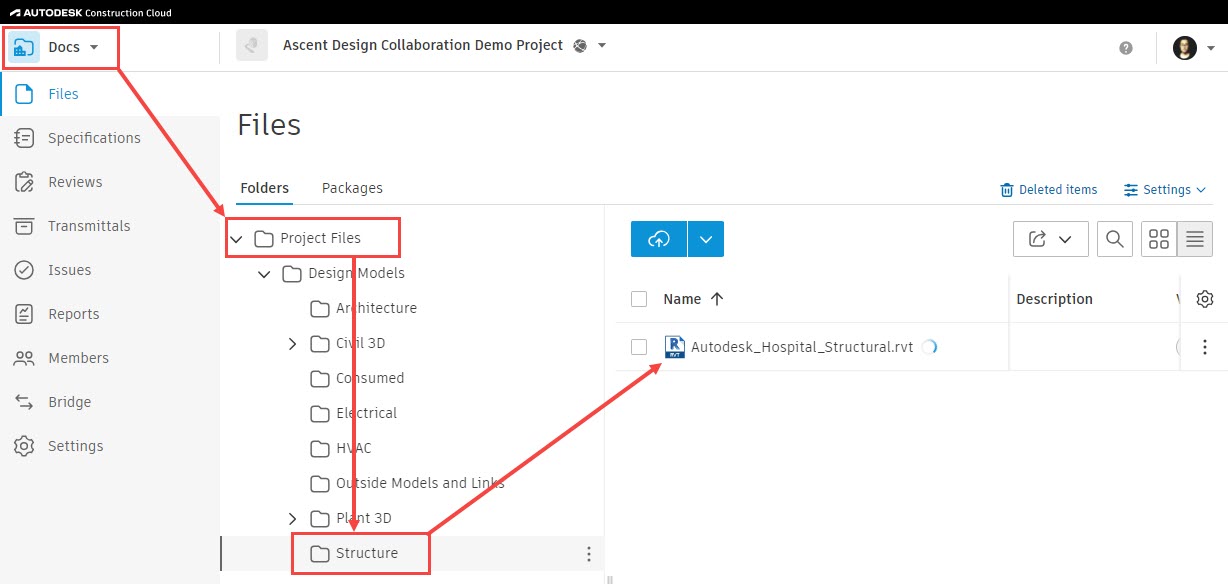1228x584 pixels.
Task: Select the Project Files folder
Action: (320, 238)
